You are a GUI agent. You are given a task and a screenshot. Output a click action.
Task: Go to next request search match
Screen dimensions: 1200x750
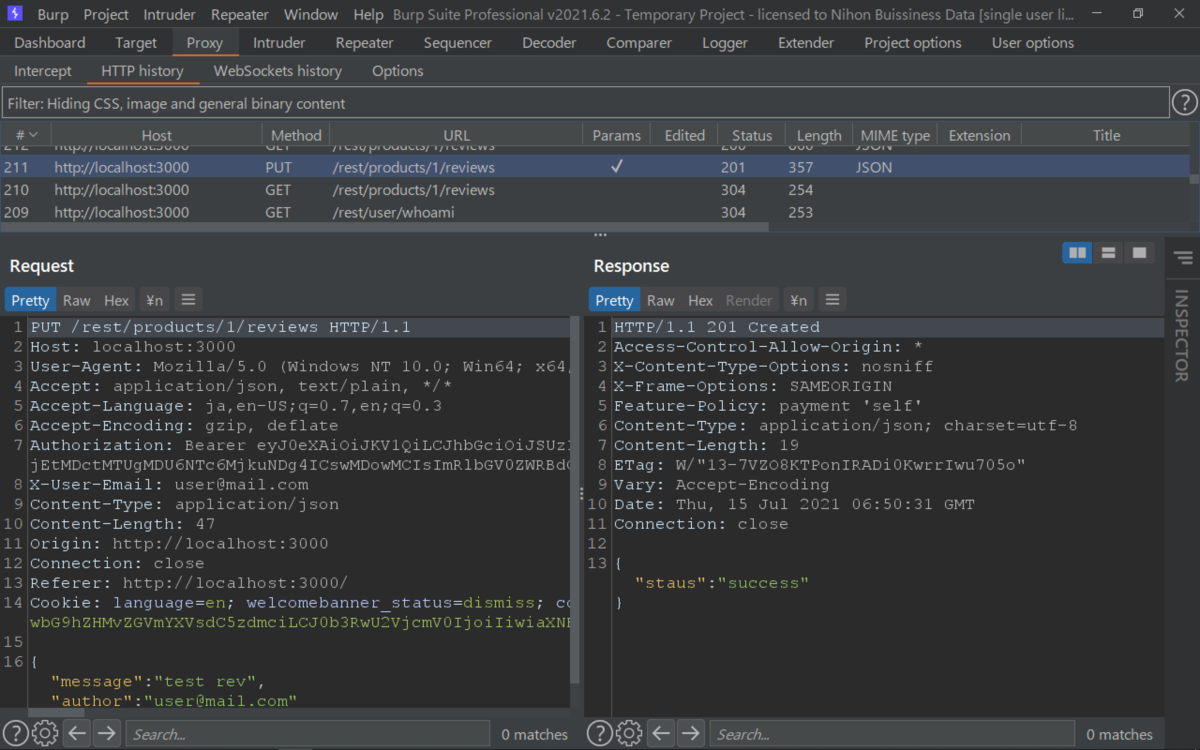click(106, 733)
